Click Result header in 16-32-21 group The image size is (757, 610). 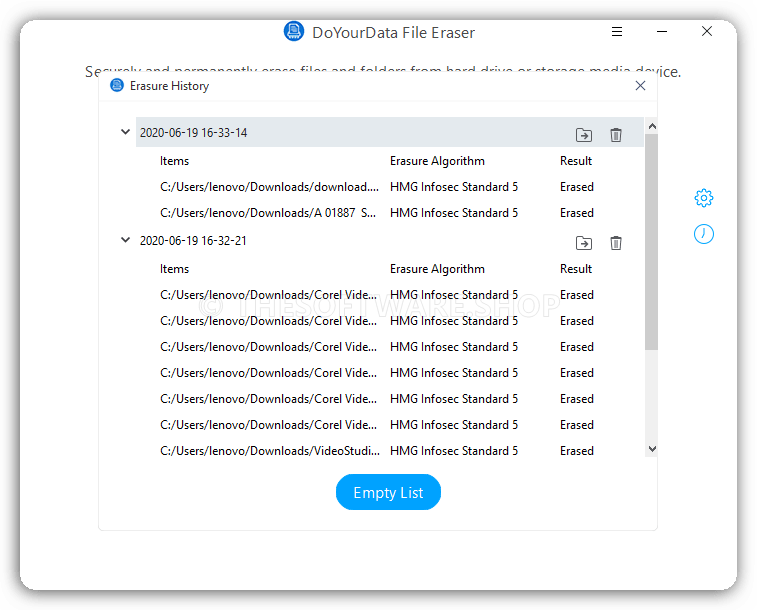(575, 269)
